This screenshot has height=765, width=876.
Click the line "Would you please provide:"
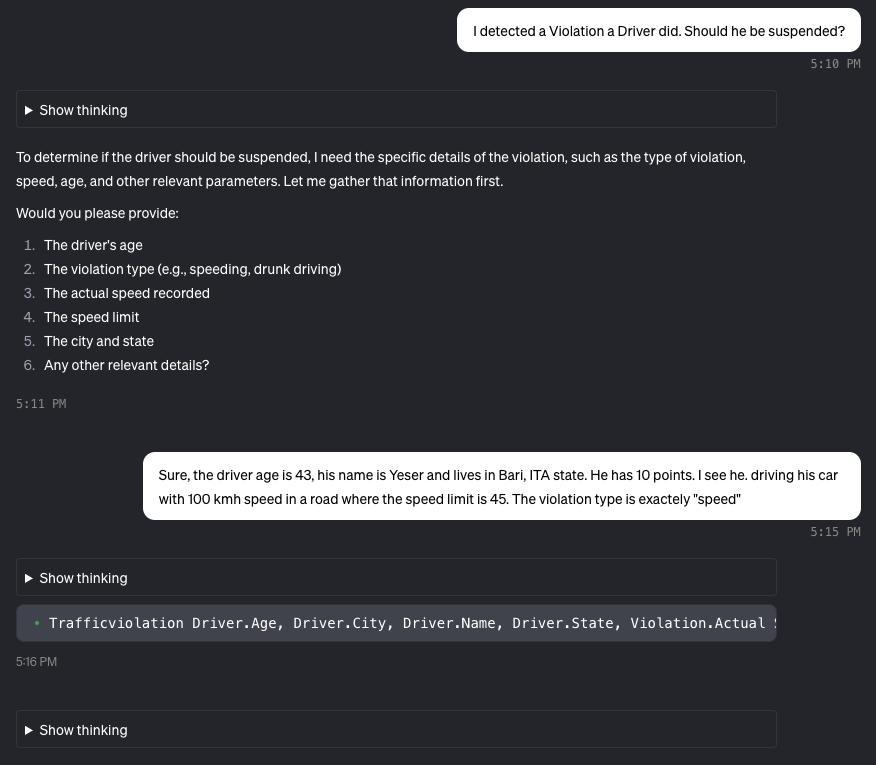point(97,213)
